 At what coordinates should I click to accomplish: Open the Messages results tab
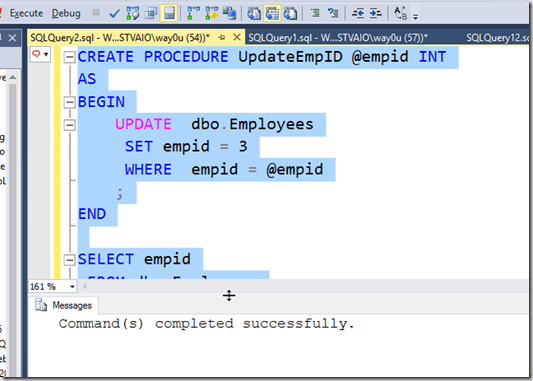64,305
